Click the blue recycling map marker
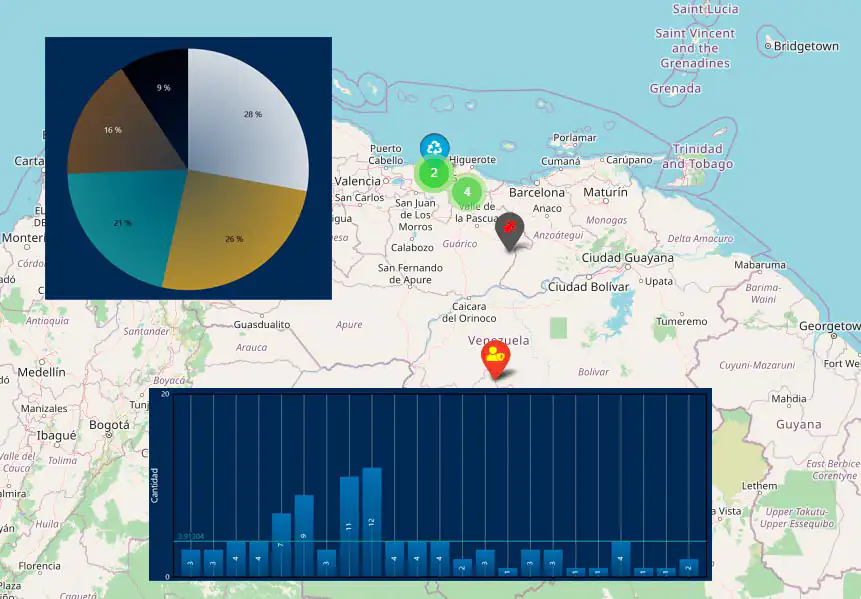 coord(434,147)
